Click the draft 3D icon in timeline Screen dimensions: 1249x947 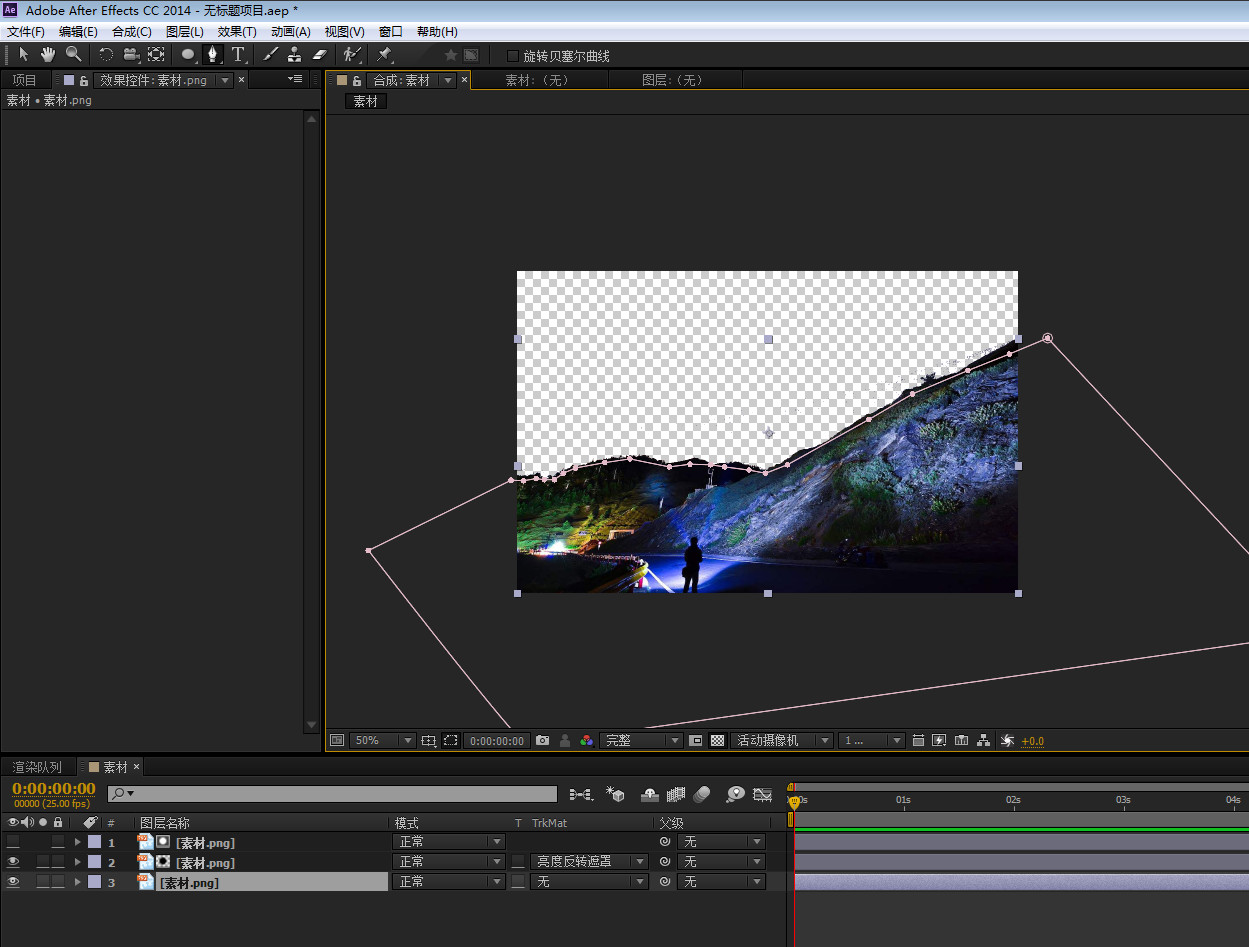click(x=615, y=794)
